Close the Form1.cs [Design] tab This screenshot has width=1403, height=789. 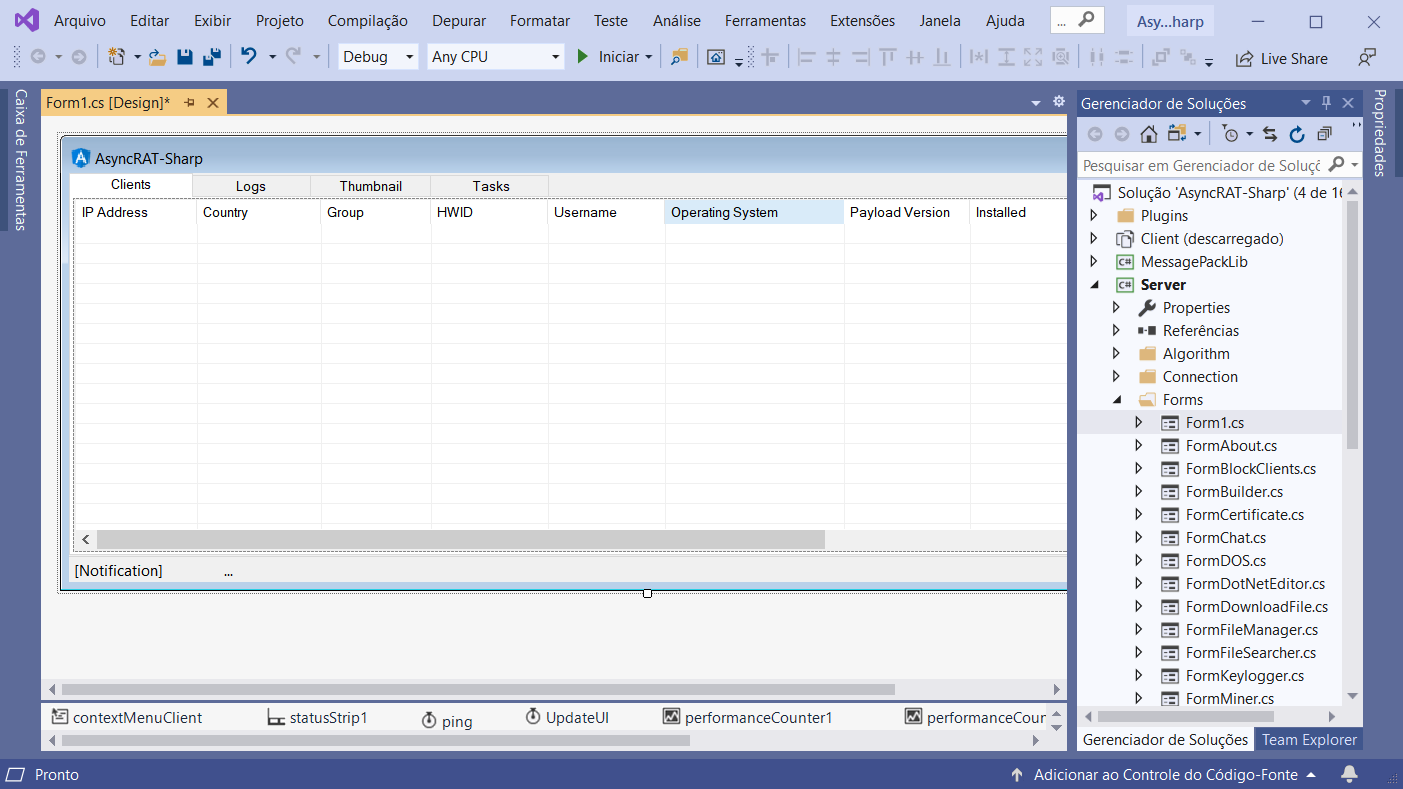tap(213, 102)
